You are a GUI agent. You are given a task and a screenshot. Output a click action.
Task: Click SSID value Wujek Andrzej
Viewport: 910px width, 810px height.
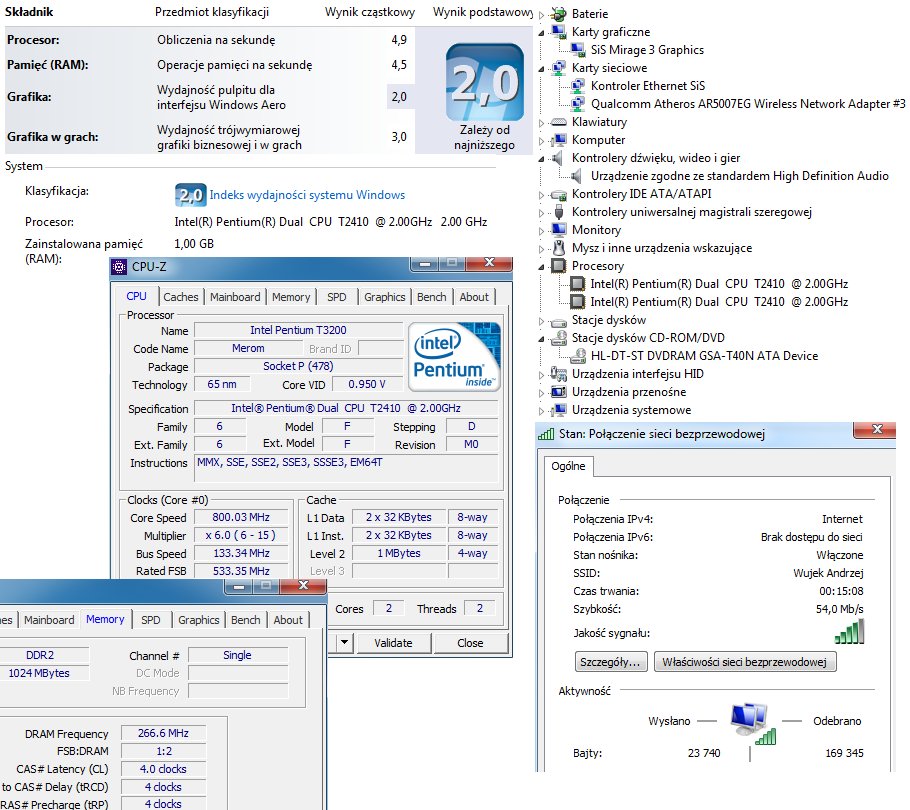(828, 573)
